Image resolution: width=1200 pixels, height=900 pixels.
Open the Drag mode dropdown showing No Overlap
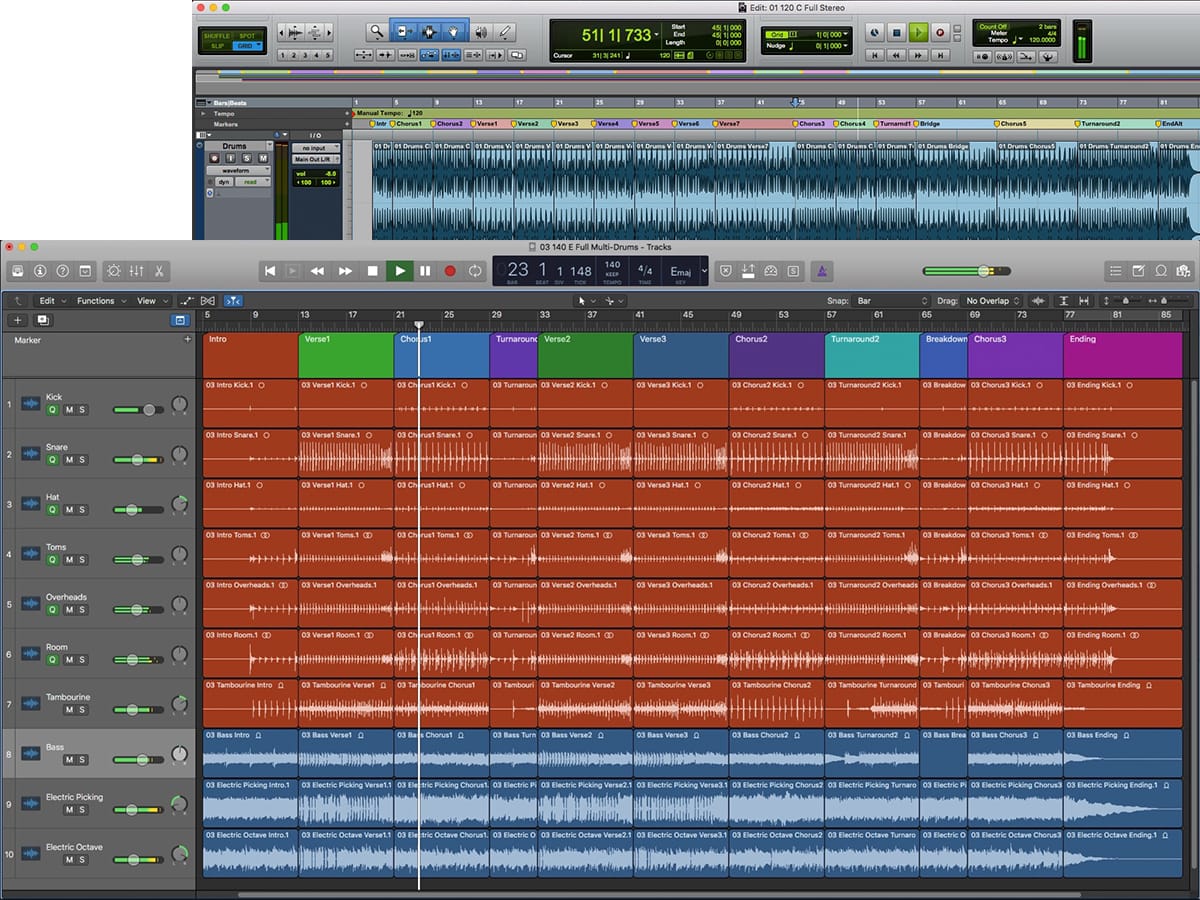[x=993, y=300]
